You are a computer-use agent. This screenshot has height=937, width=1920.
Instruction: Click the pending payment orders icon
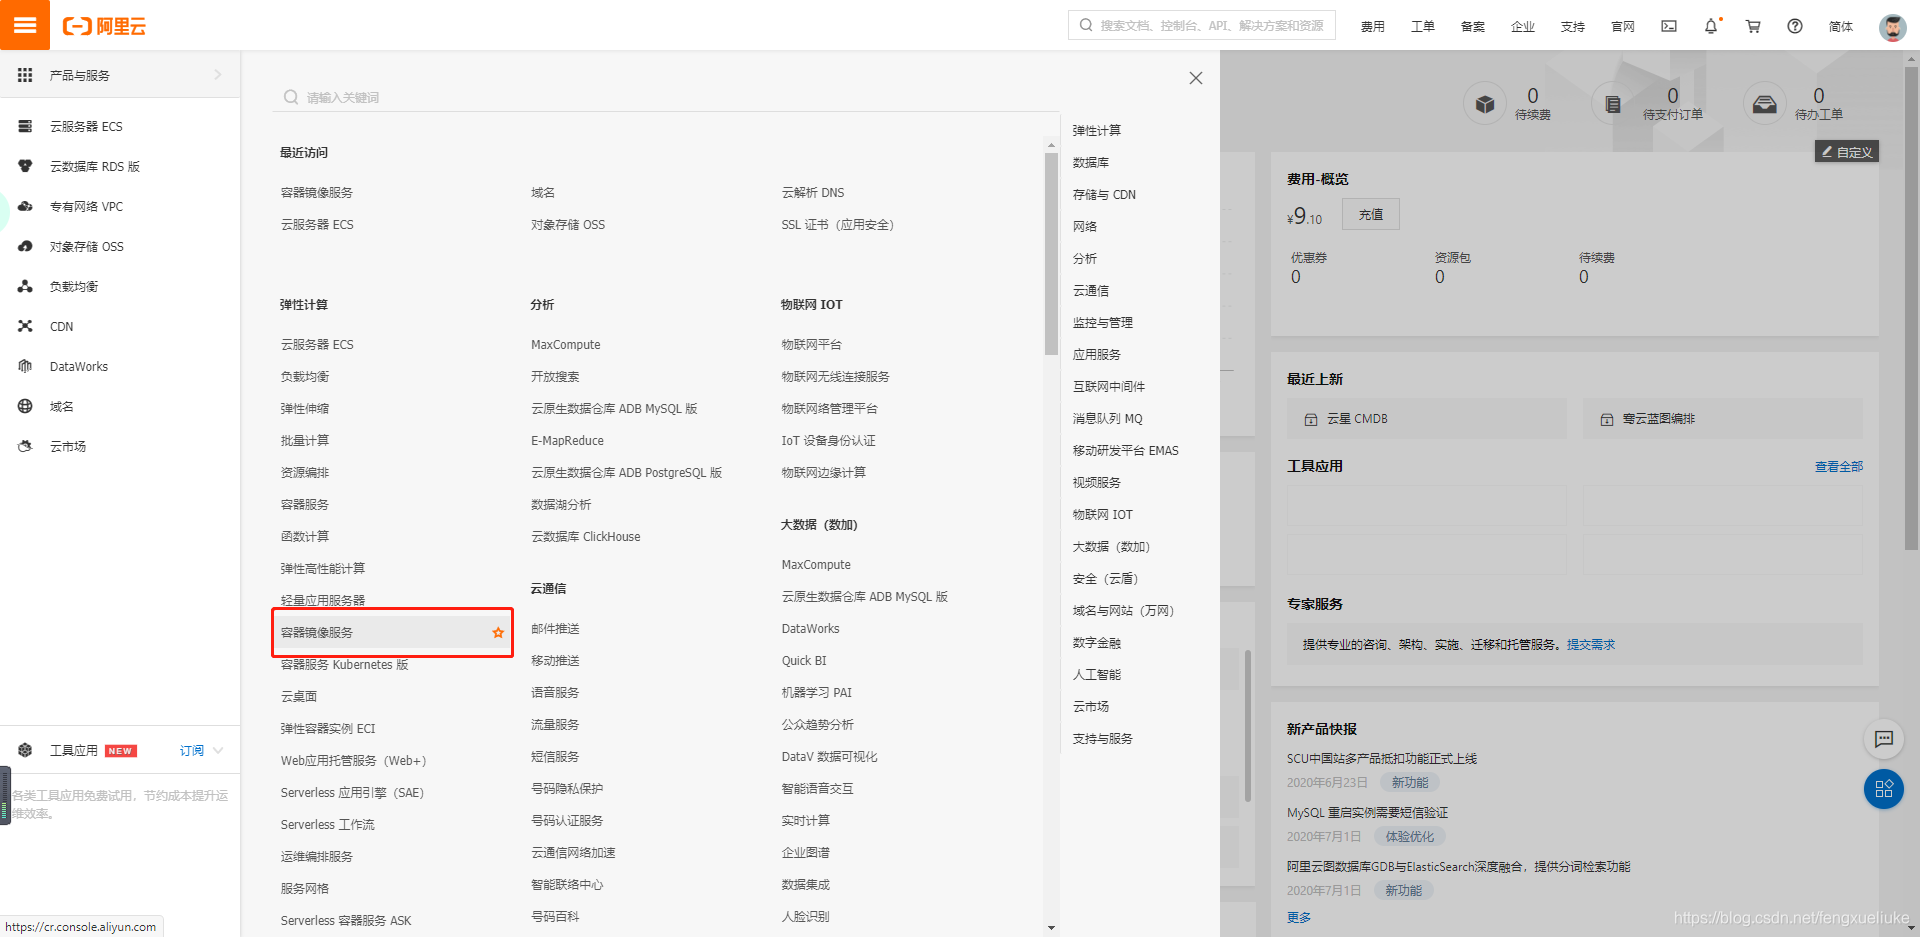(x=1613, y=103)
